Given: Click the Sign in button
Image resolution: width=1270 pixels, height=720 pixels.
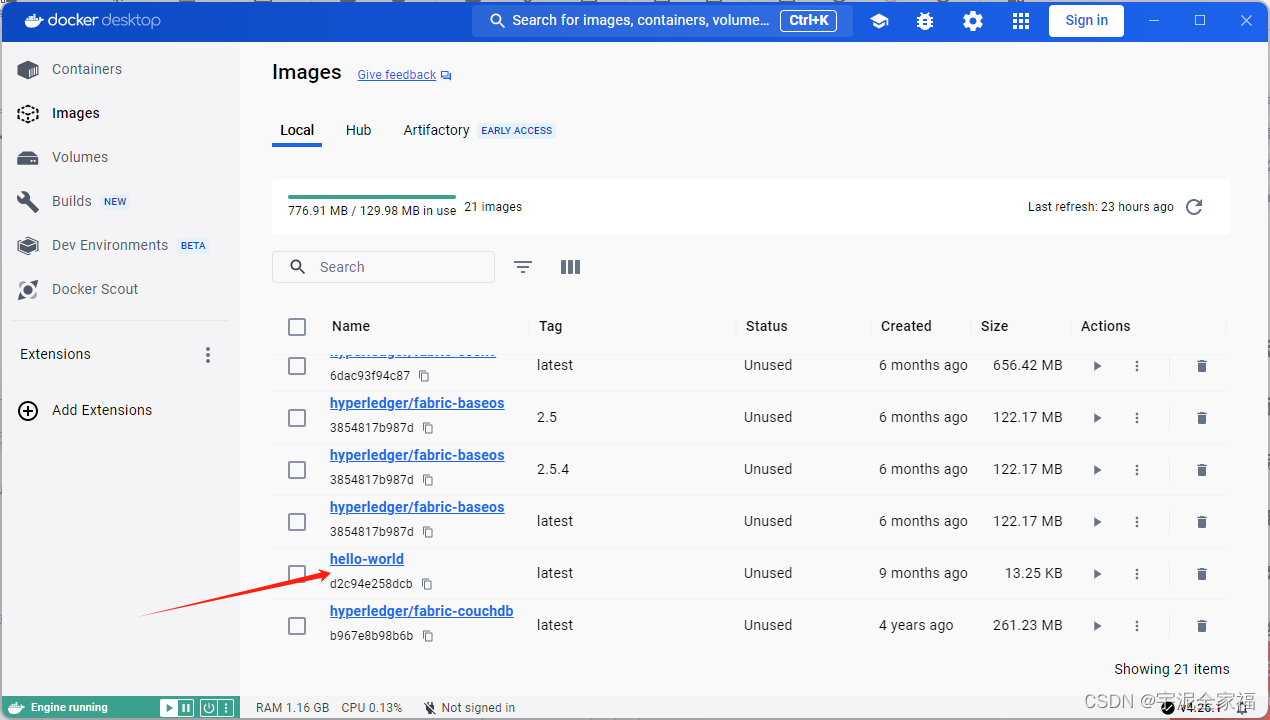Looking at the screenshot, I should [x=1086, y=20].
